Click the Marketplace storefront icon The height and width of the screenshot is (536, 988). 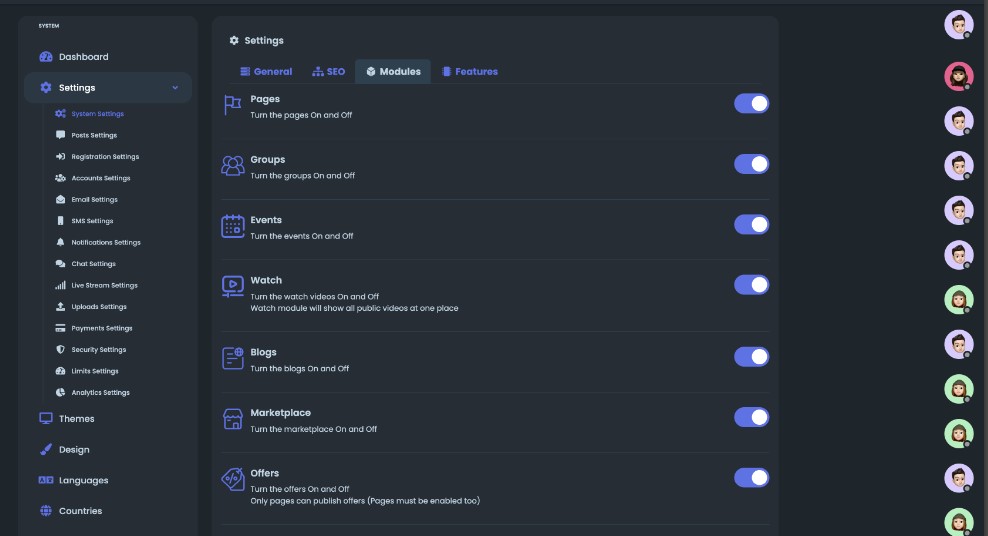(232, 419)
